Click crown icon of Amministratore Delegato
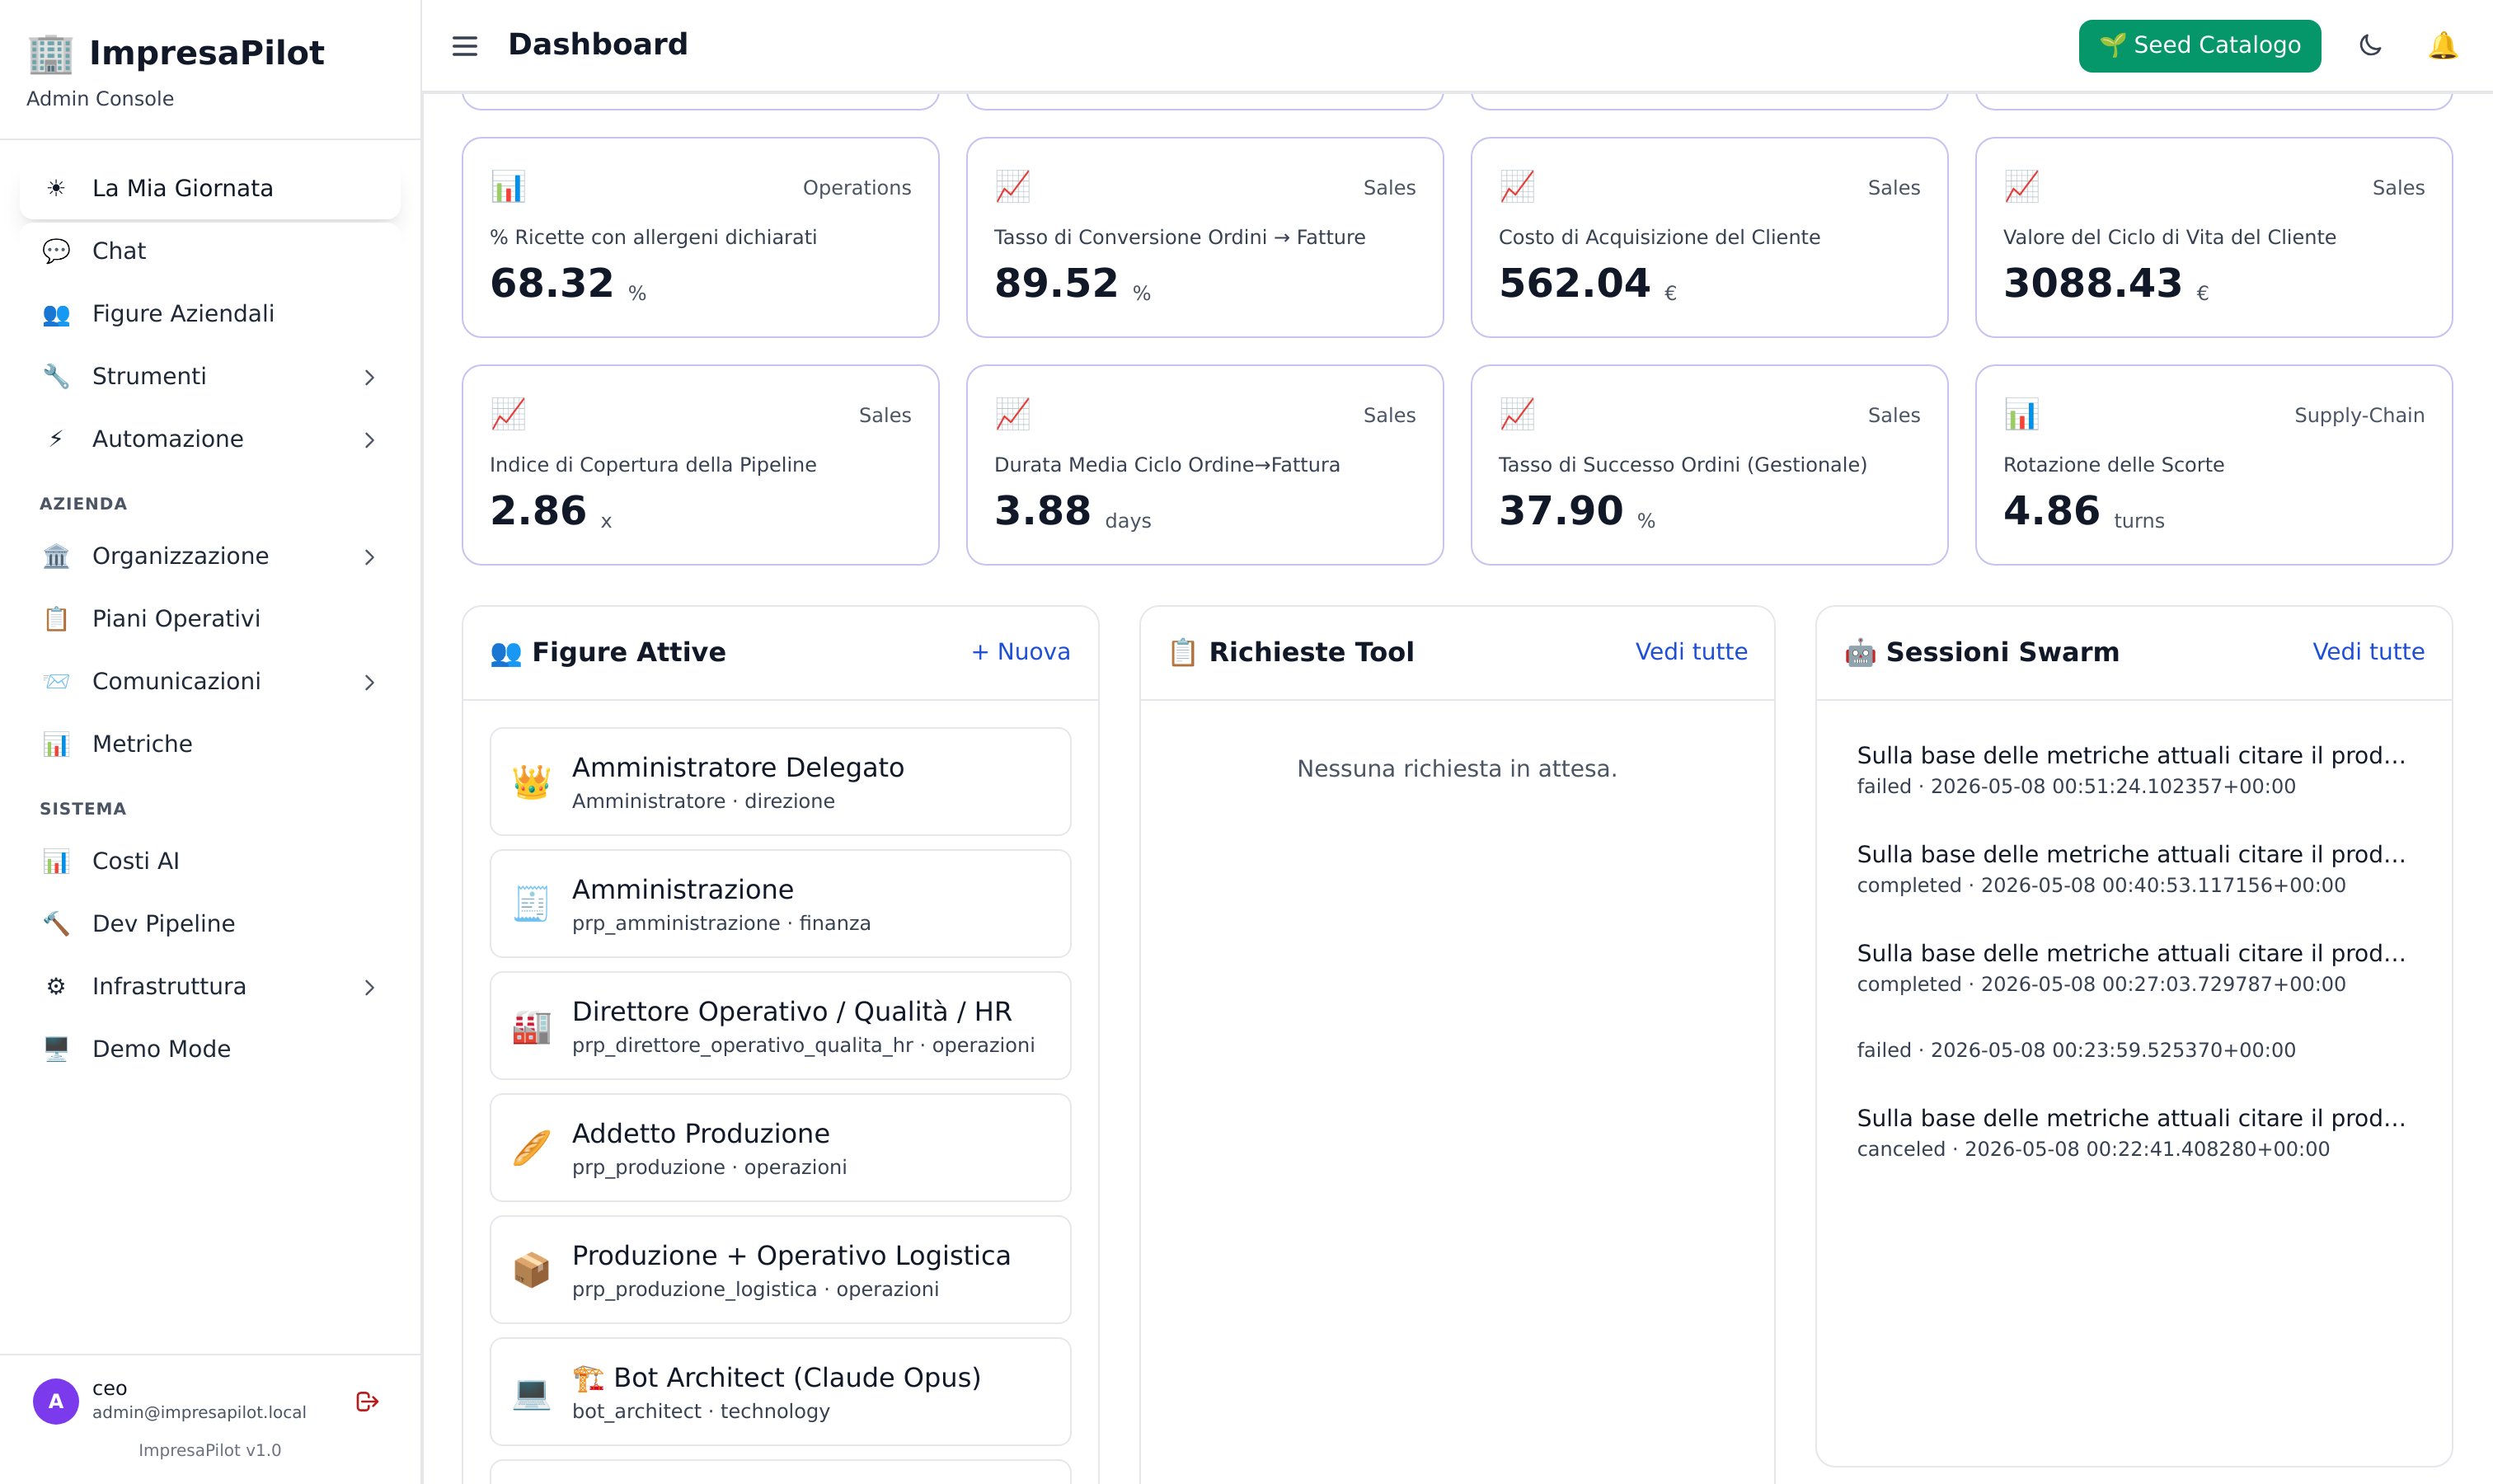The height and width of the screenshot is (1484, 2493). 531,782
